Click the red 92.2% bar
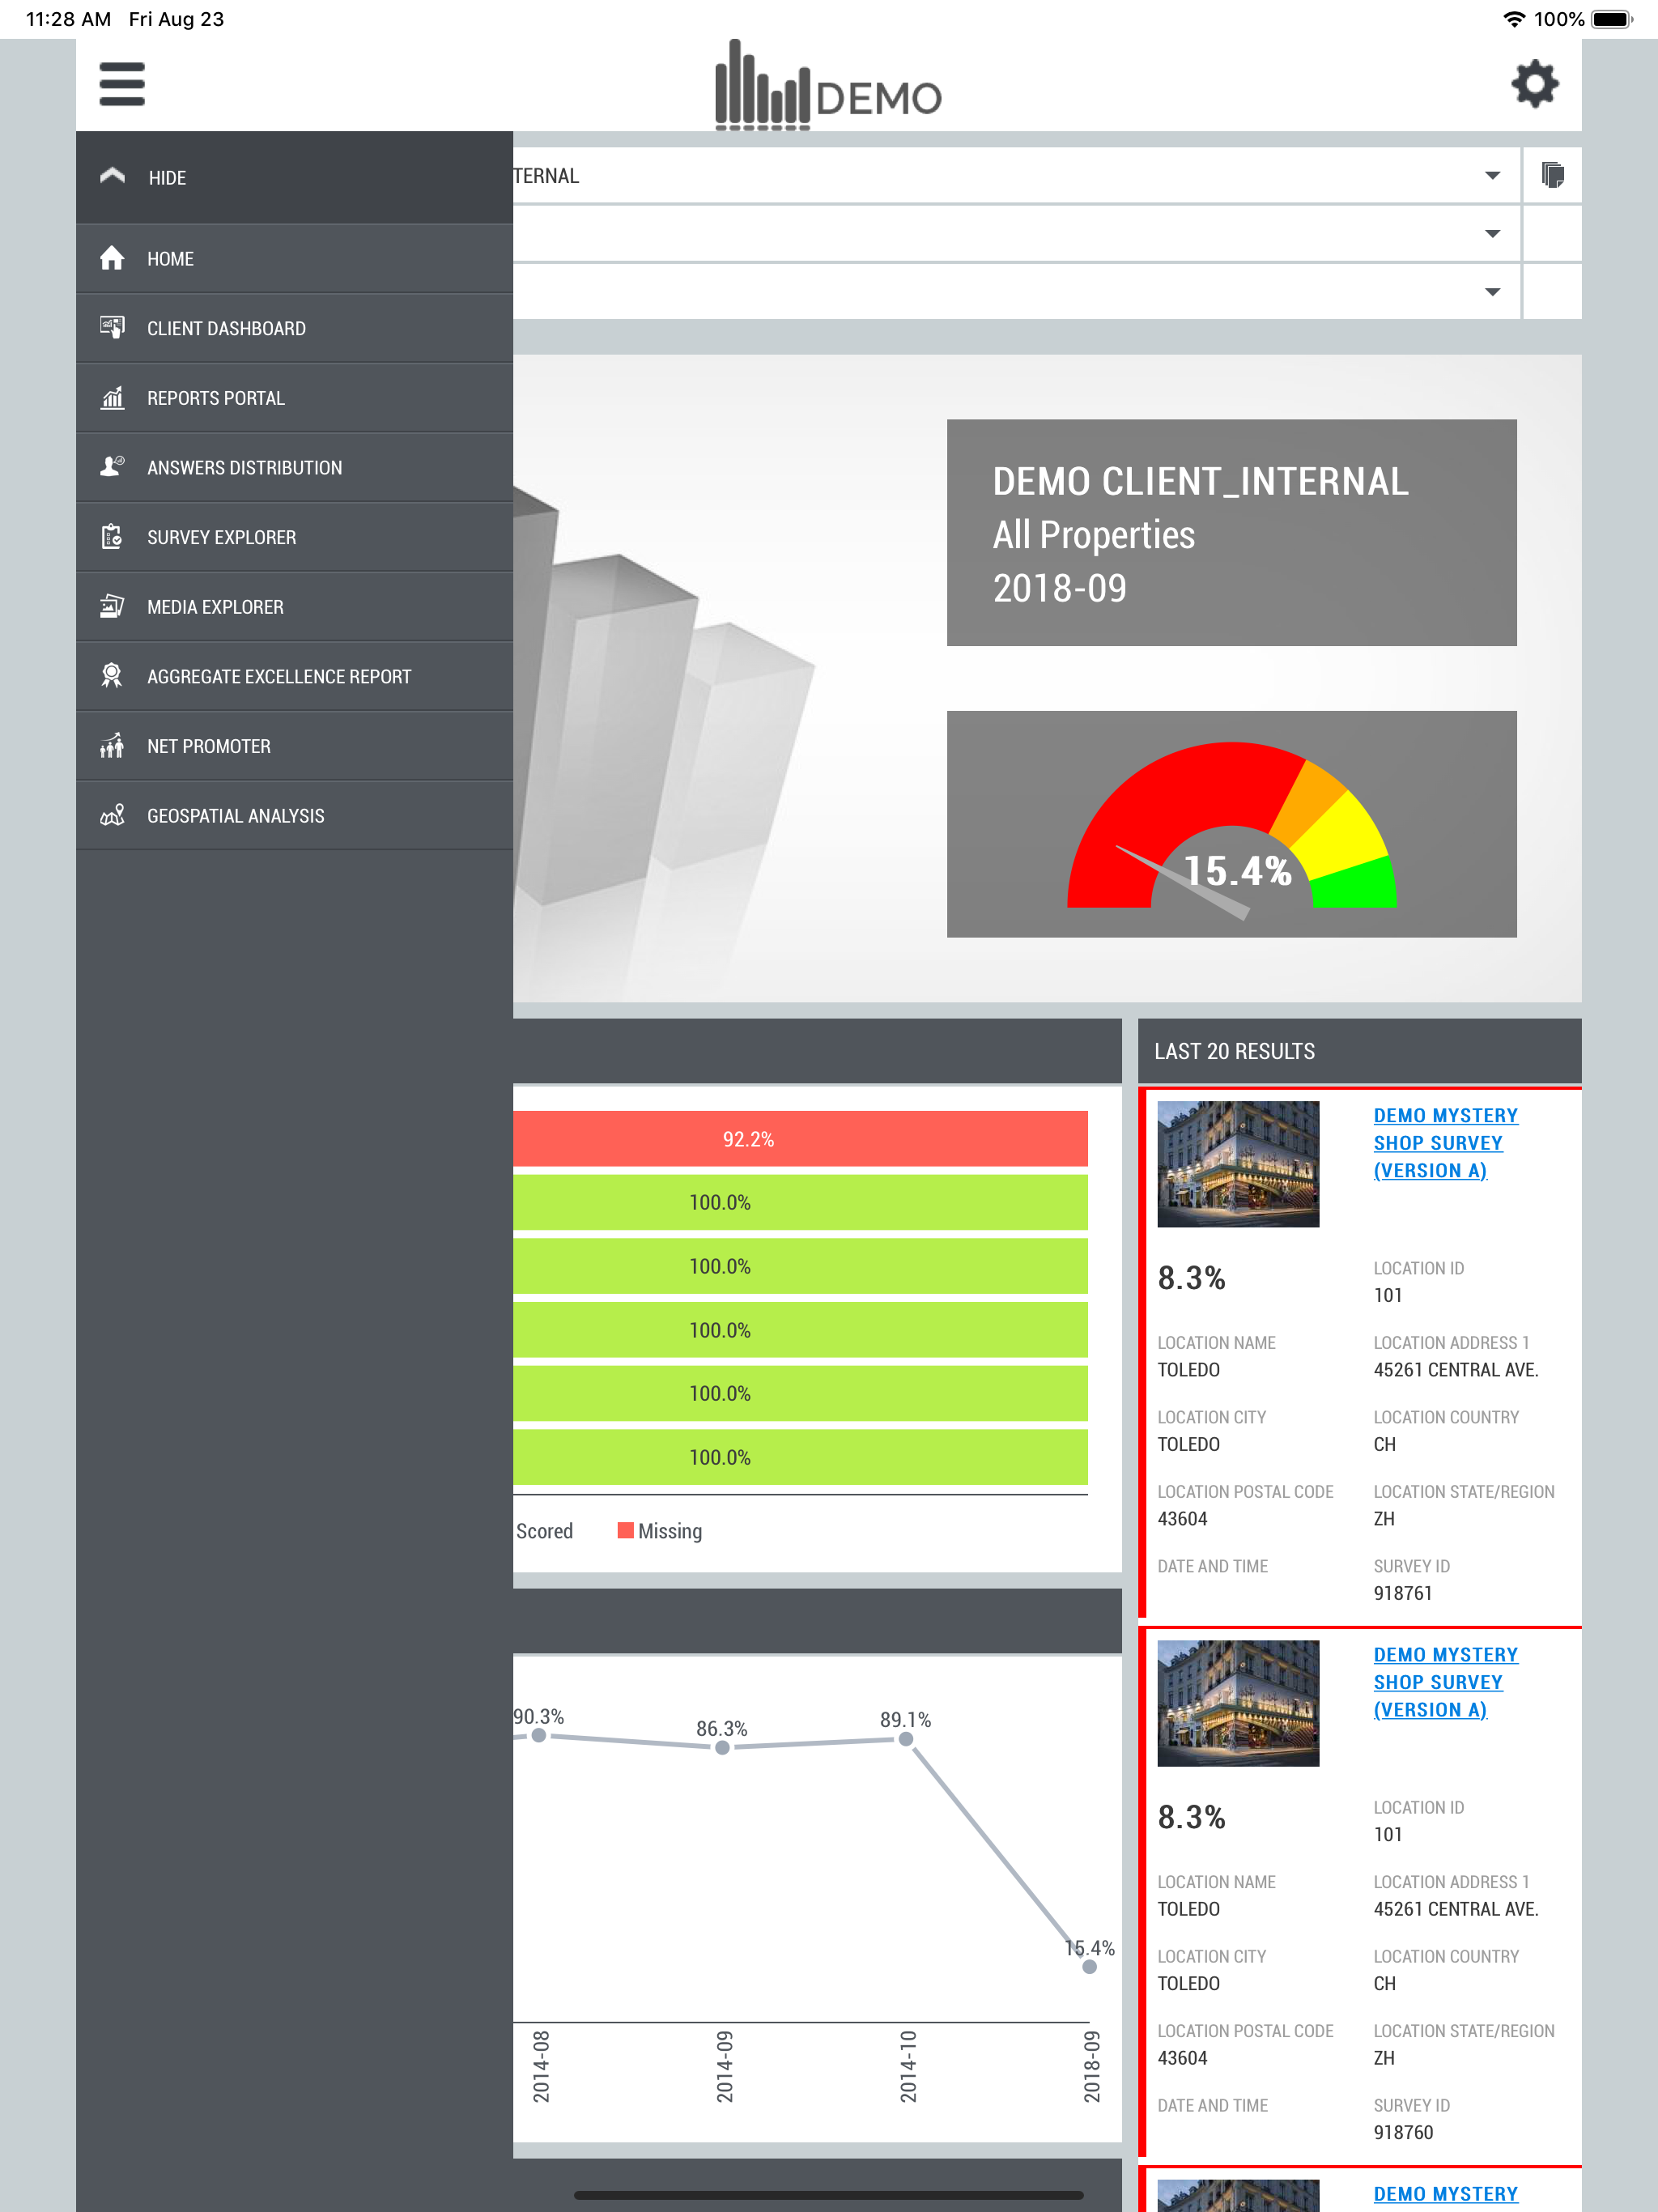The height and width of the screenshot is (2212, 1658). (x=800, y=1139)
